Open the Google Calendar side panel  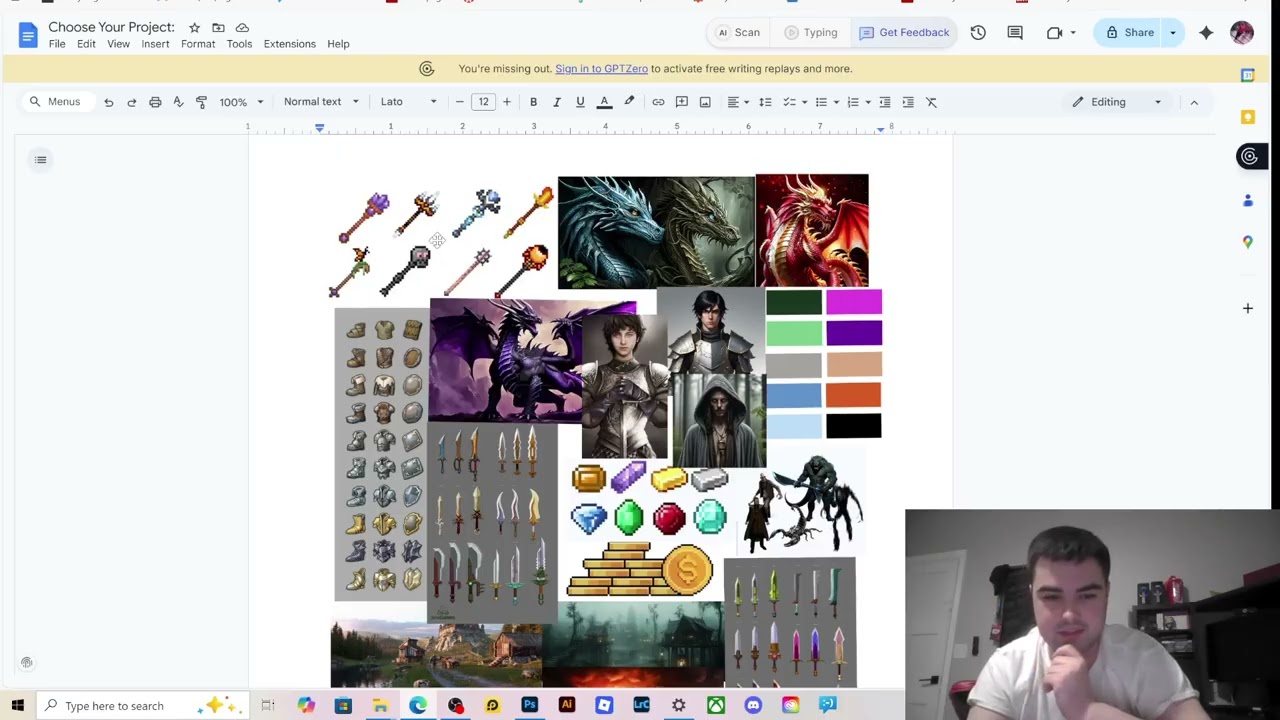coord(1247,75)
